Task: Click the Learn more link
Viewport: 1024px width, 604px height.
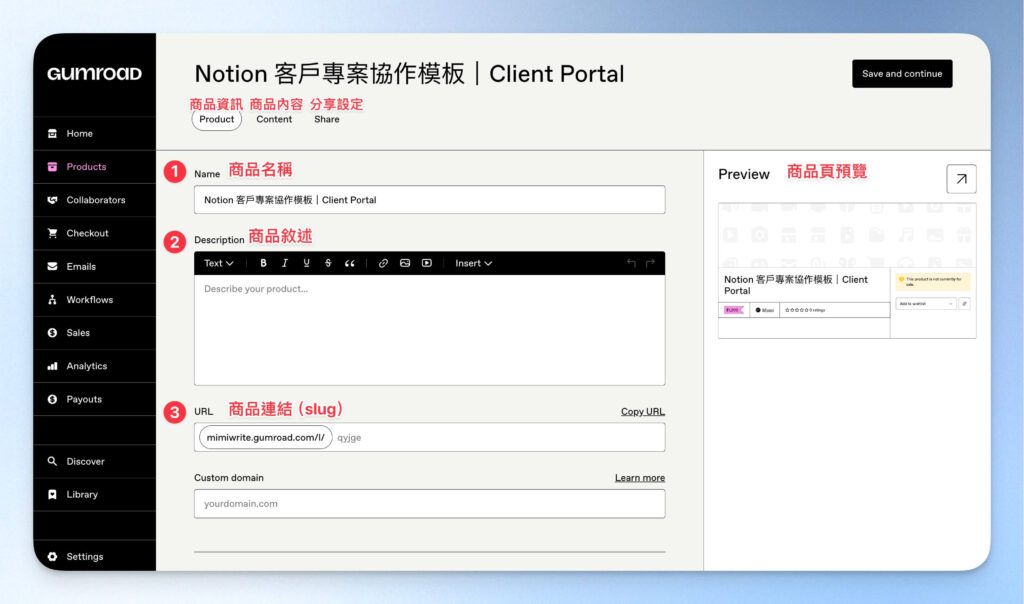Action: tap(640, 478)
